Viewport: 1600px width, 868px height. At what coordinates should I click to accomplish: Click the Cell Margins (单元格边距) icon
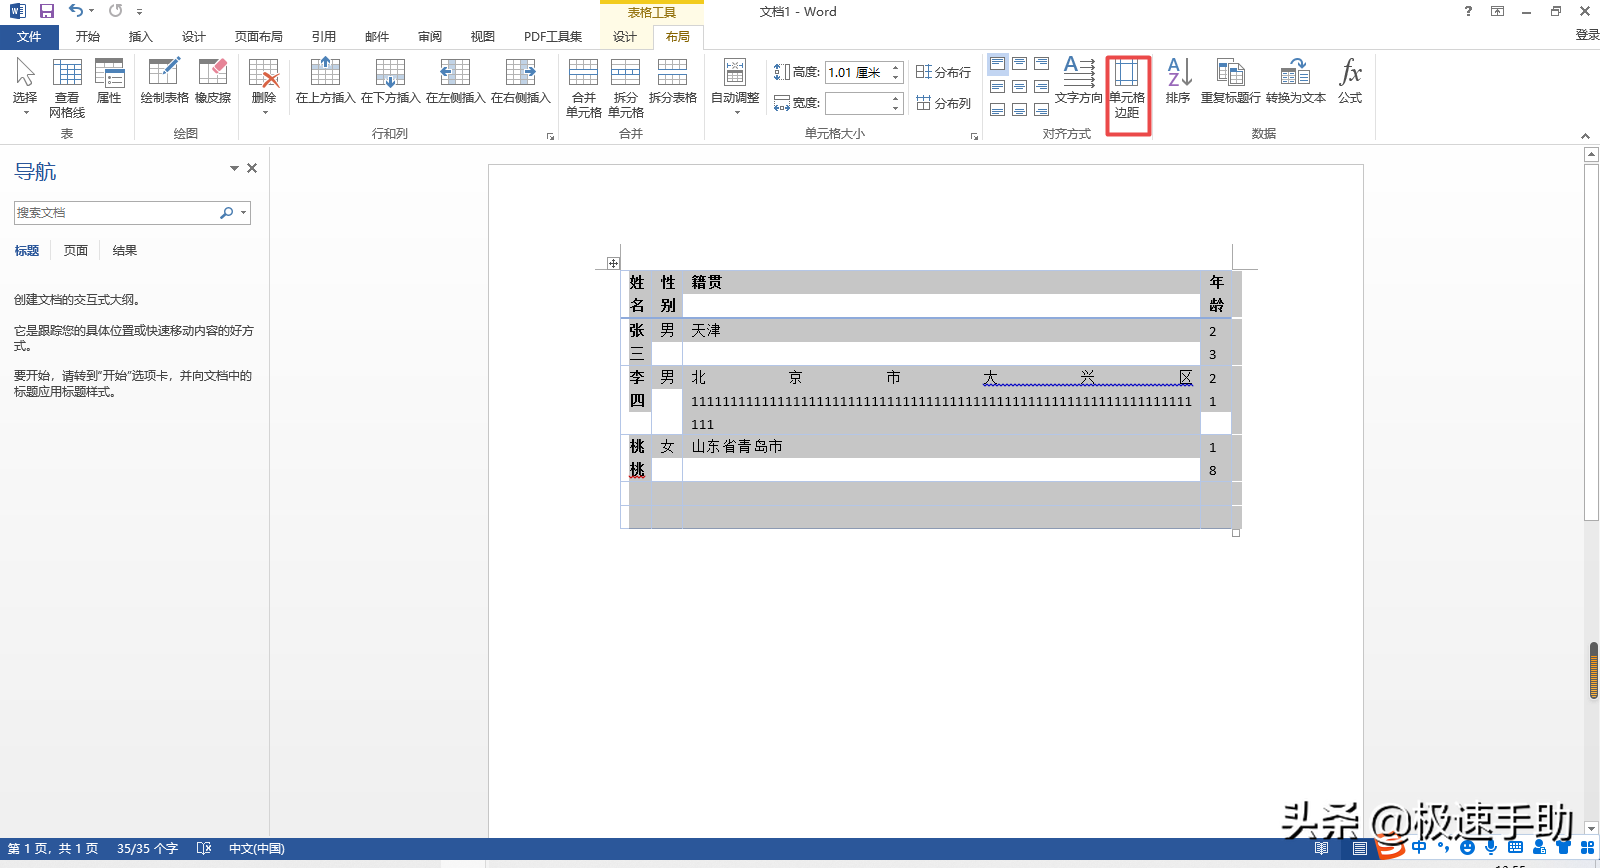(1127, 88)
